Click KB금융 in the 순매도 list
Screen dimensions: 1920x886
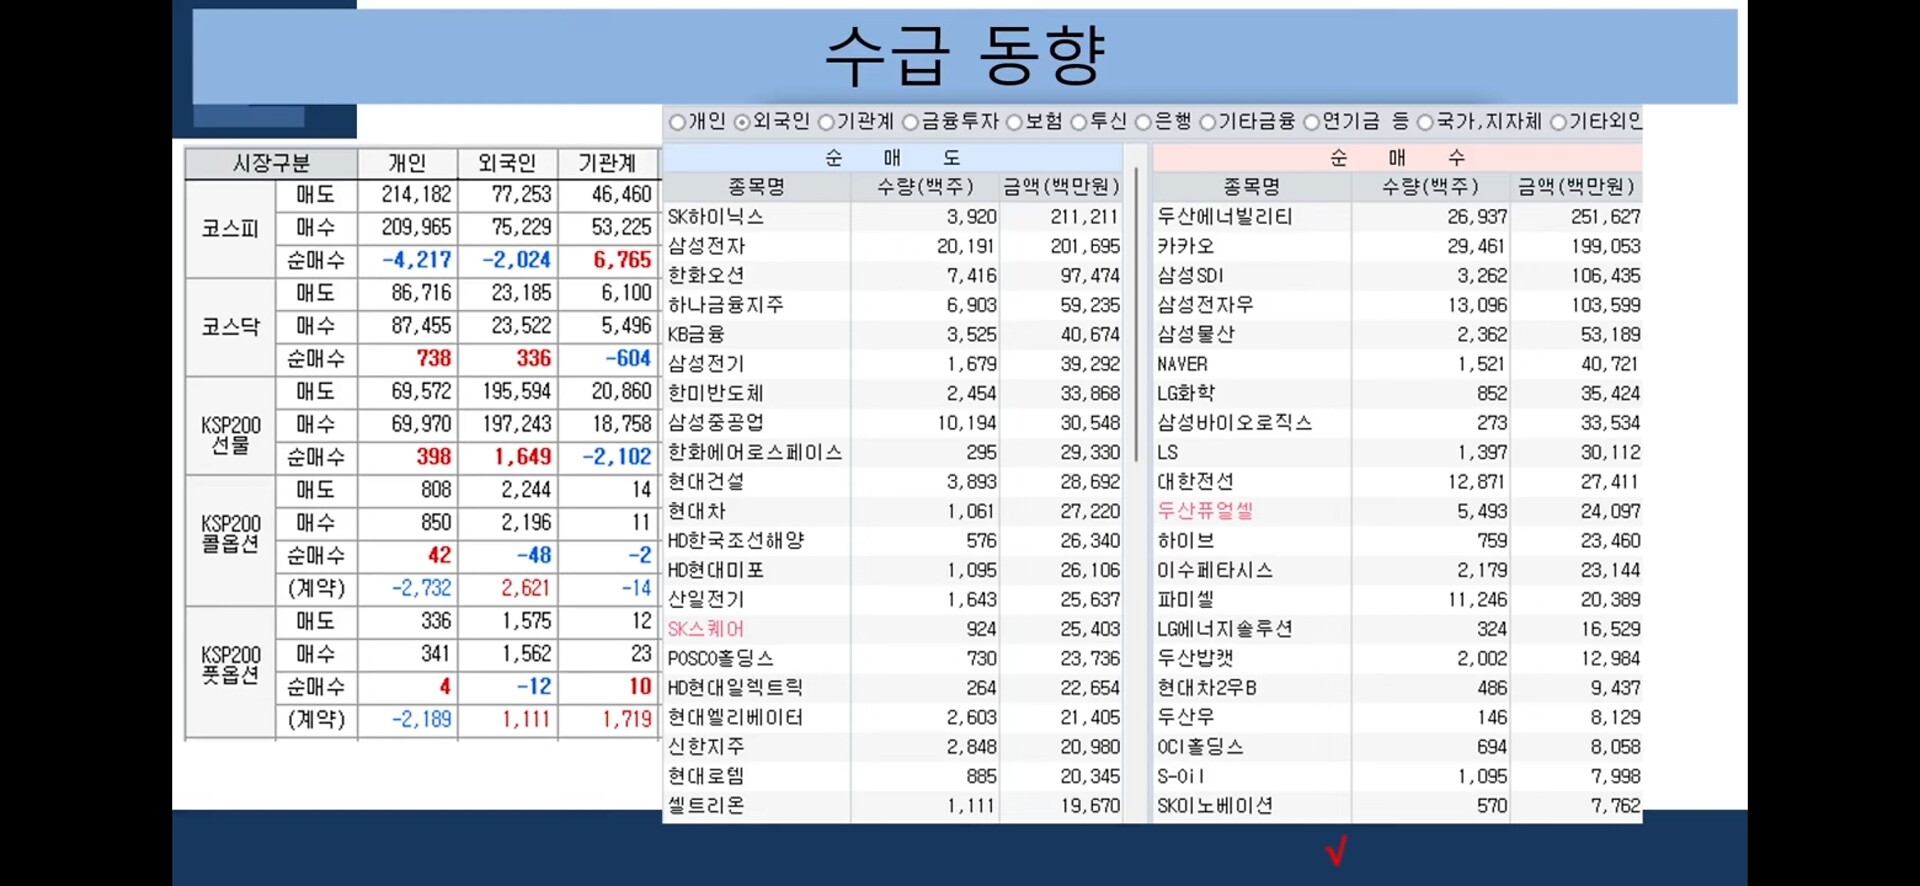coord(696,334)
